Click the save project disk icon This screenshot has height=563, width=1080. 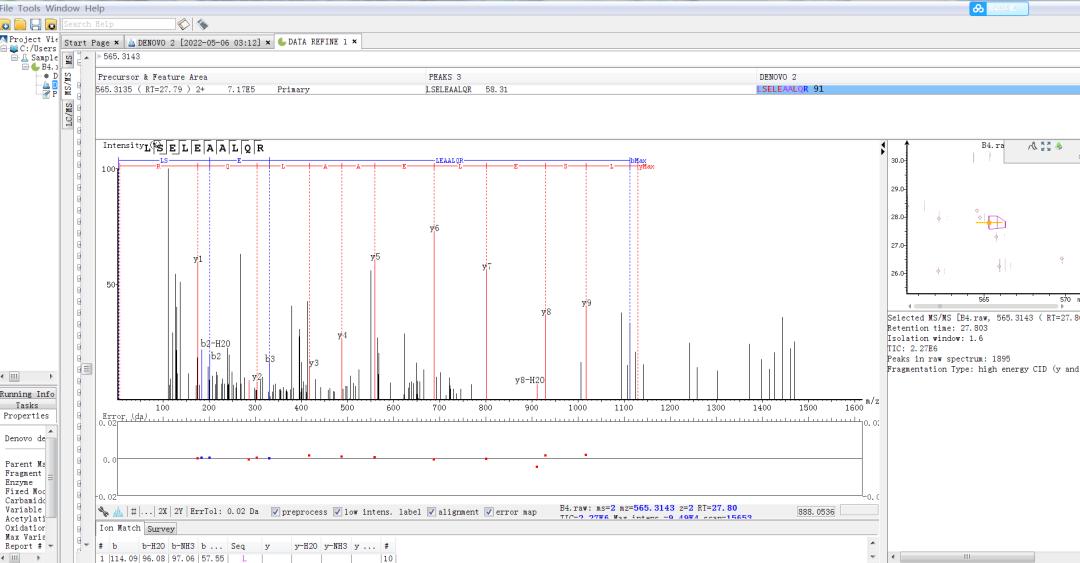[x=35, y=23]
